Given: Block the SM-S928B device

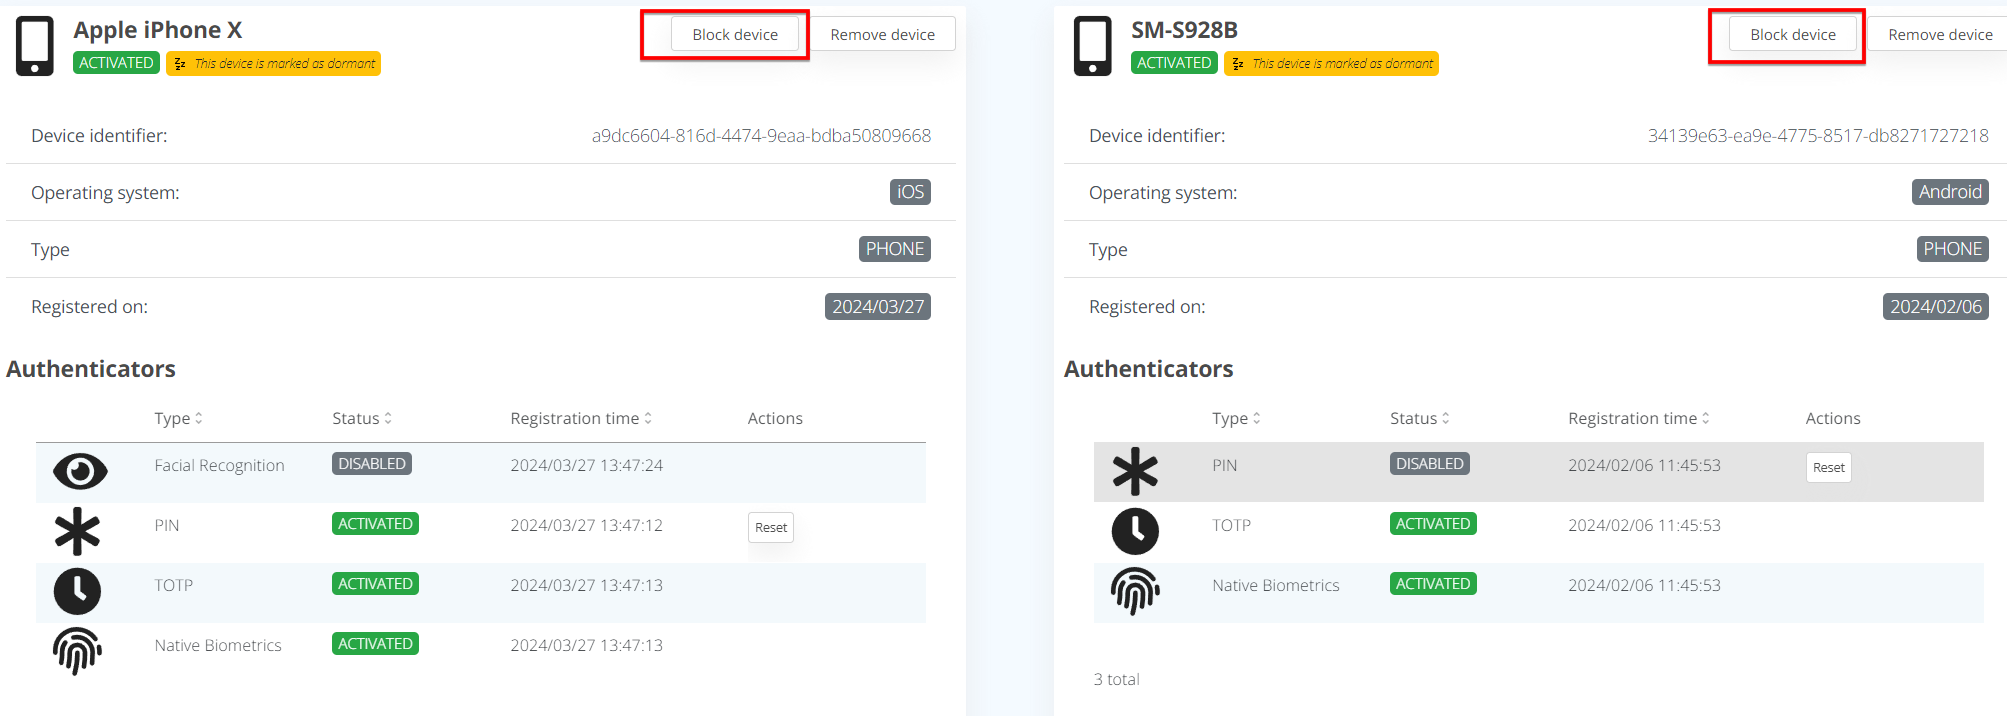Looking at the screenshot, I should click(x=1792, y=35).
